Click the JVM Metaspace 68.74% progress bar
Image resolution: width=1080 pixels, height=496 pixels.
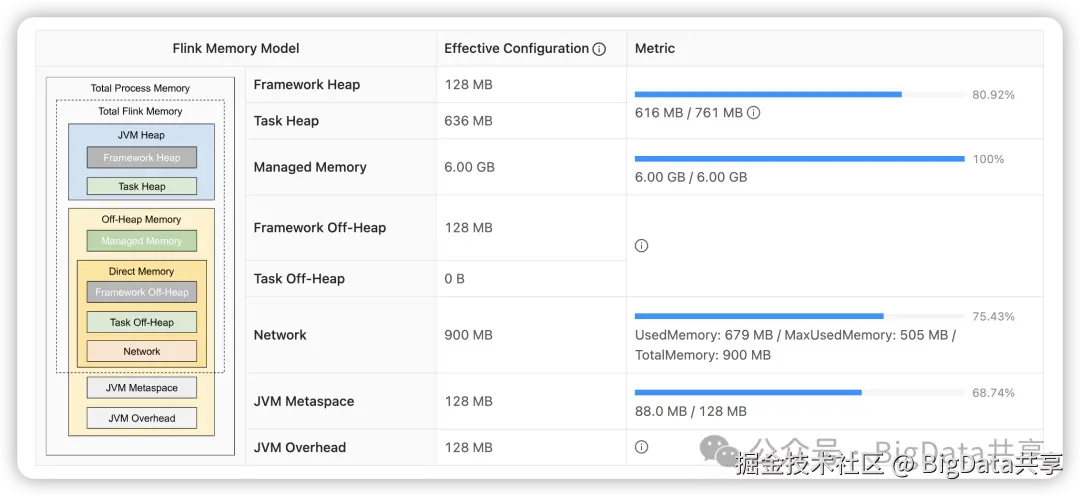(748, 393)
